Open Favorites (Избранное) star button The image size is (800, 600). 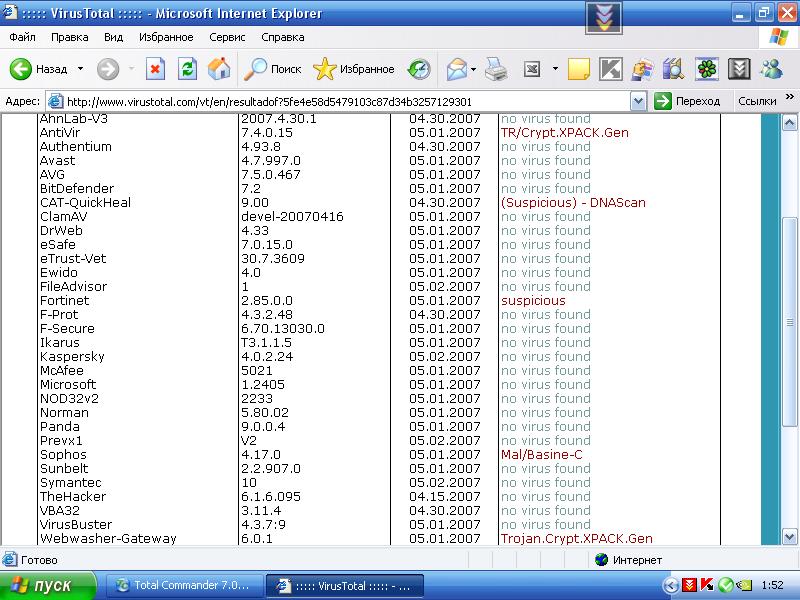coord(354,69)
